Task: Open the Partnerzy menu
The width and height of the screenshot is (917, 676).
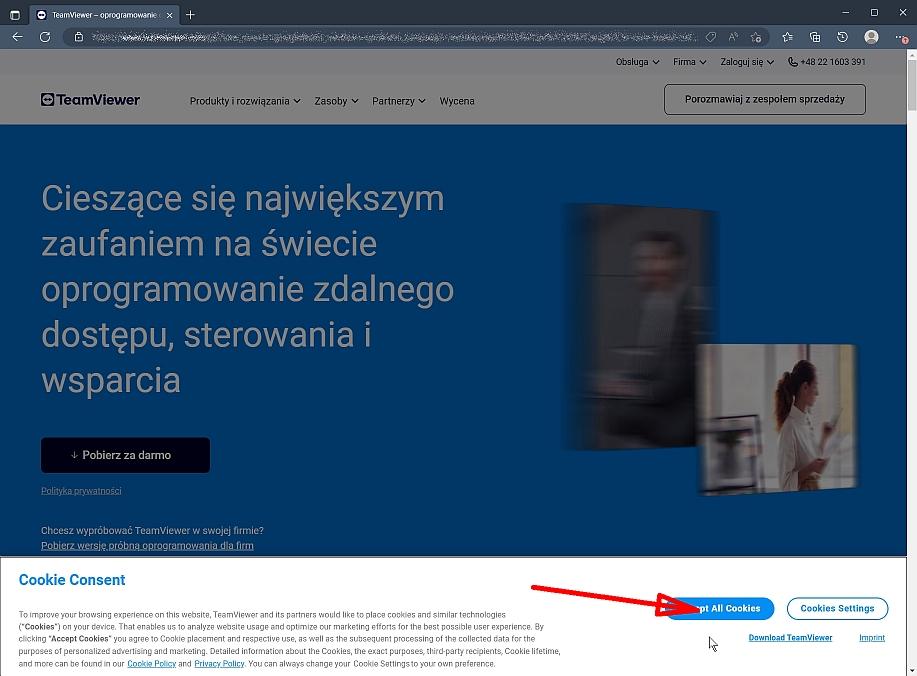Action: [x=399, y=101]
